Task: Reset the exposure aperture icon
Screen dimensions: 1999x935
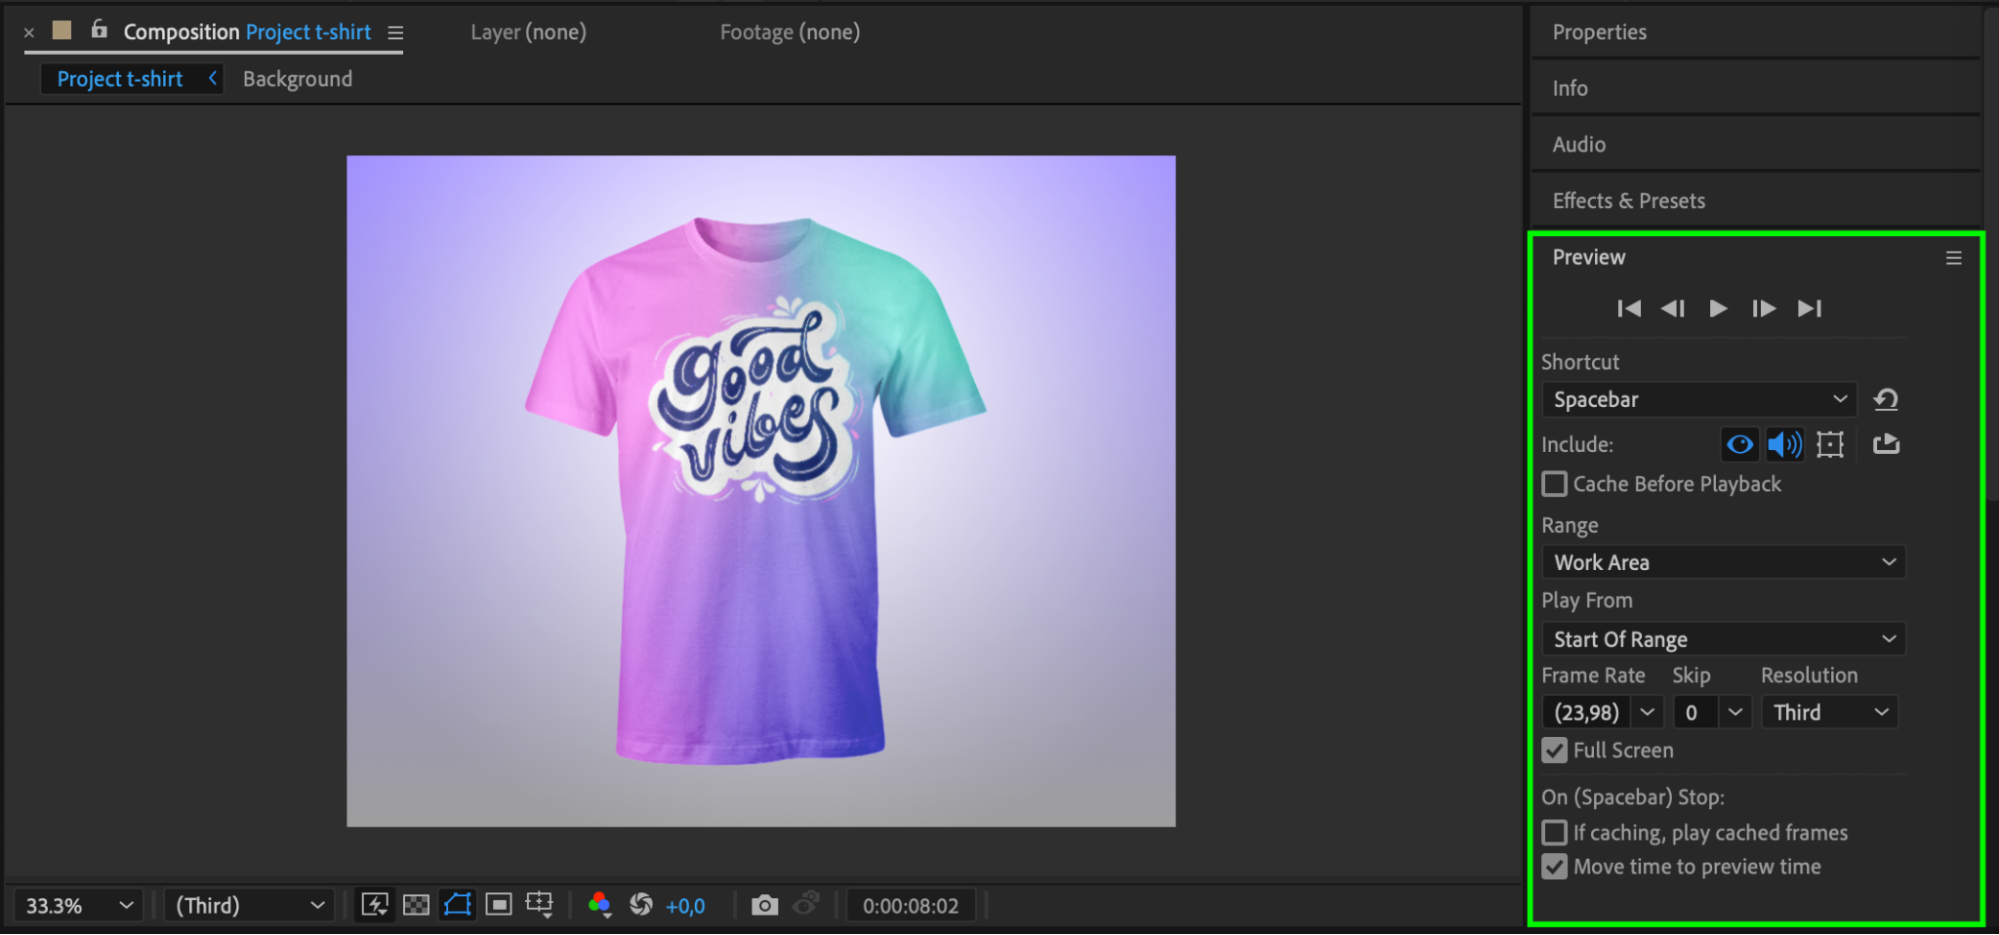Action: tap(641, 905)
